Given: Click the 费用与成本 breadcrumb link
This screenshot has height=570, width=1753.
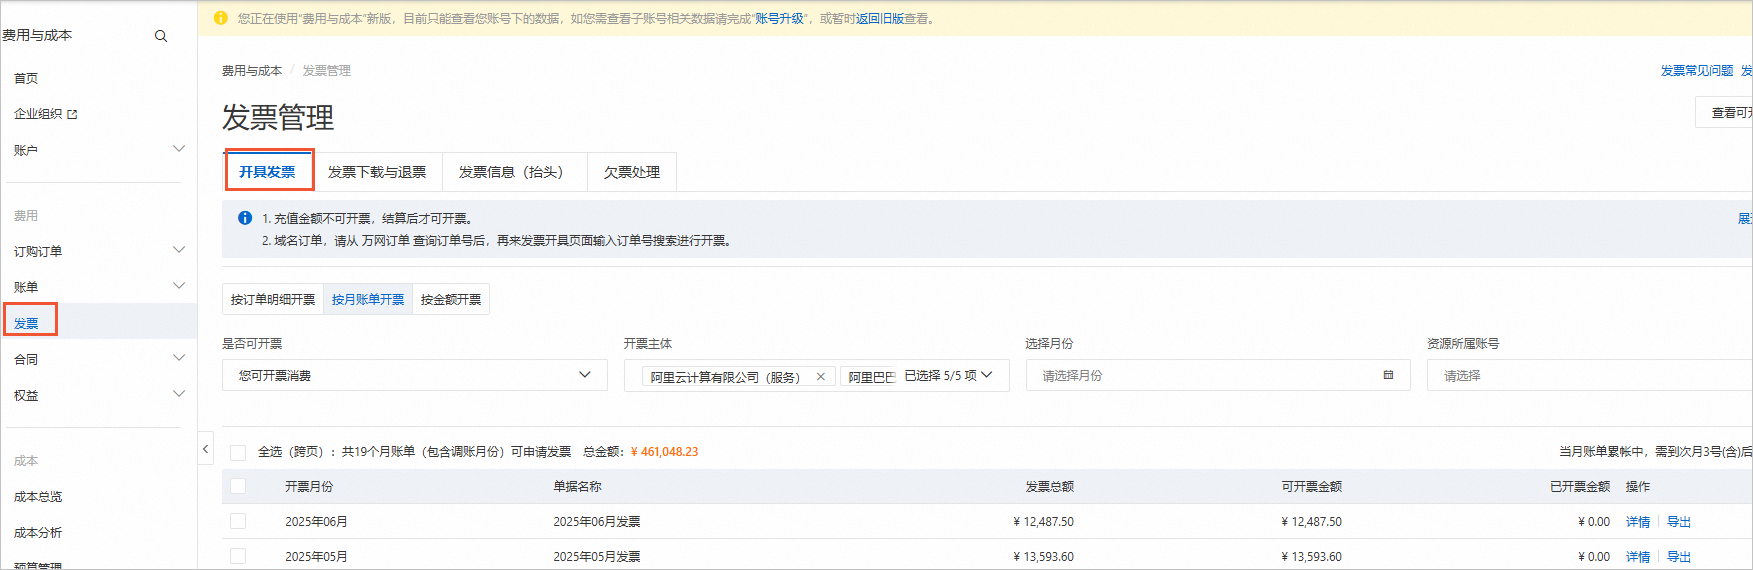Looking at the screenshot, I should (x=252, y=70).
